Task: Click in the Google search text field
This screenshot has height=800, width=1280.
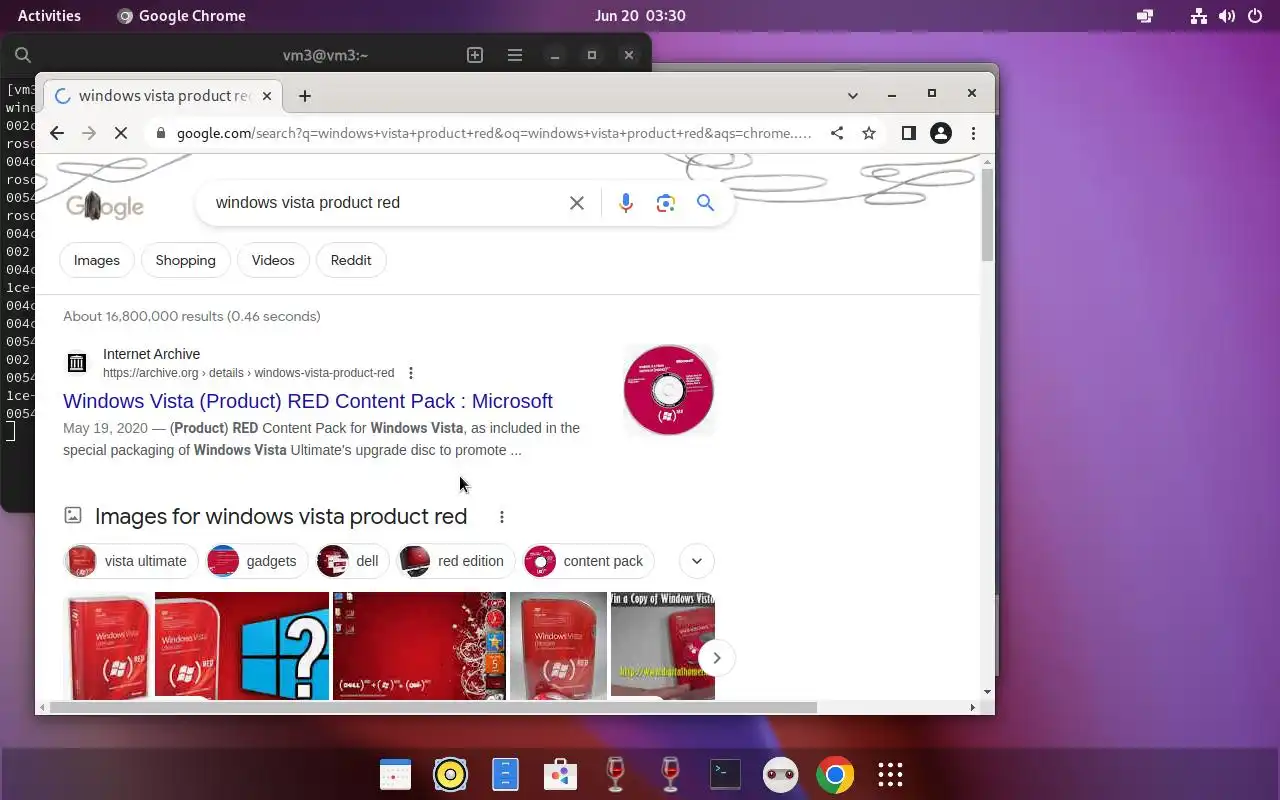Action: tap(385, 203)
